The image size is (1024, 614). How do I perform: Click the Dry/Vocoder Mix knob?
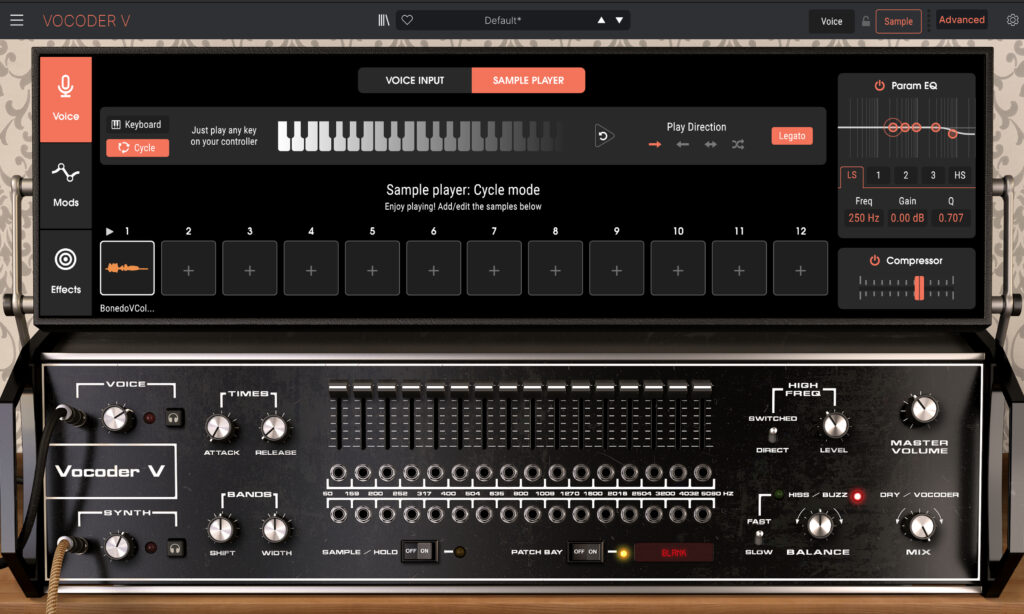click(x=921, y=526)
